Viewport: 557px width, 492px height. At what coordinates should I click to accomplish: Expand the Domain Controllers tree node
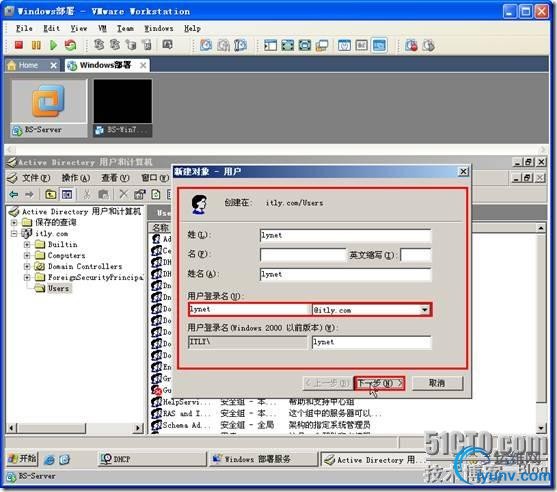pos(27,266)
